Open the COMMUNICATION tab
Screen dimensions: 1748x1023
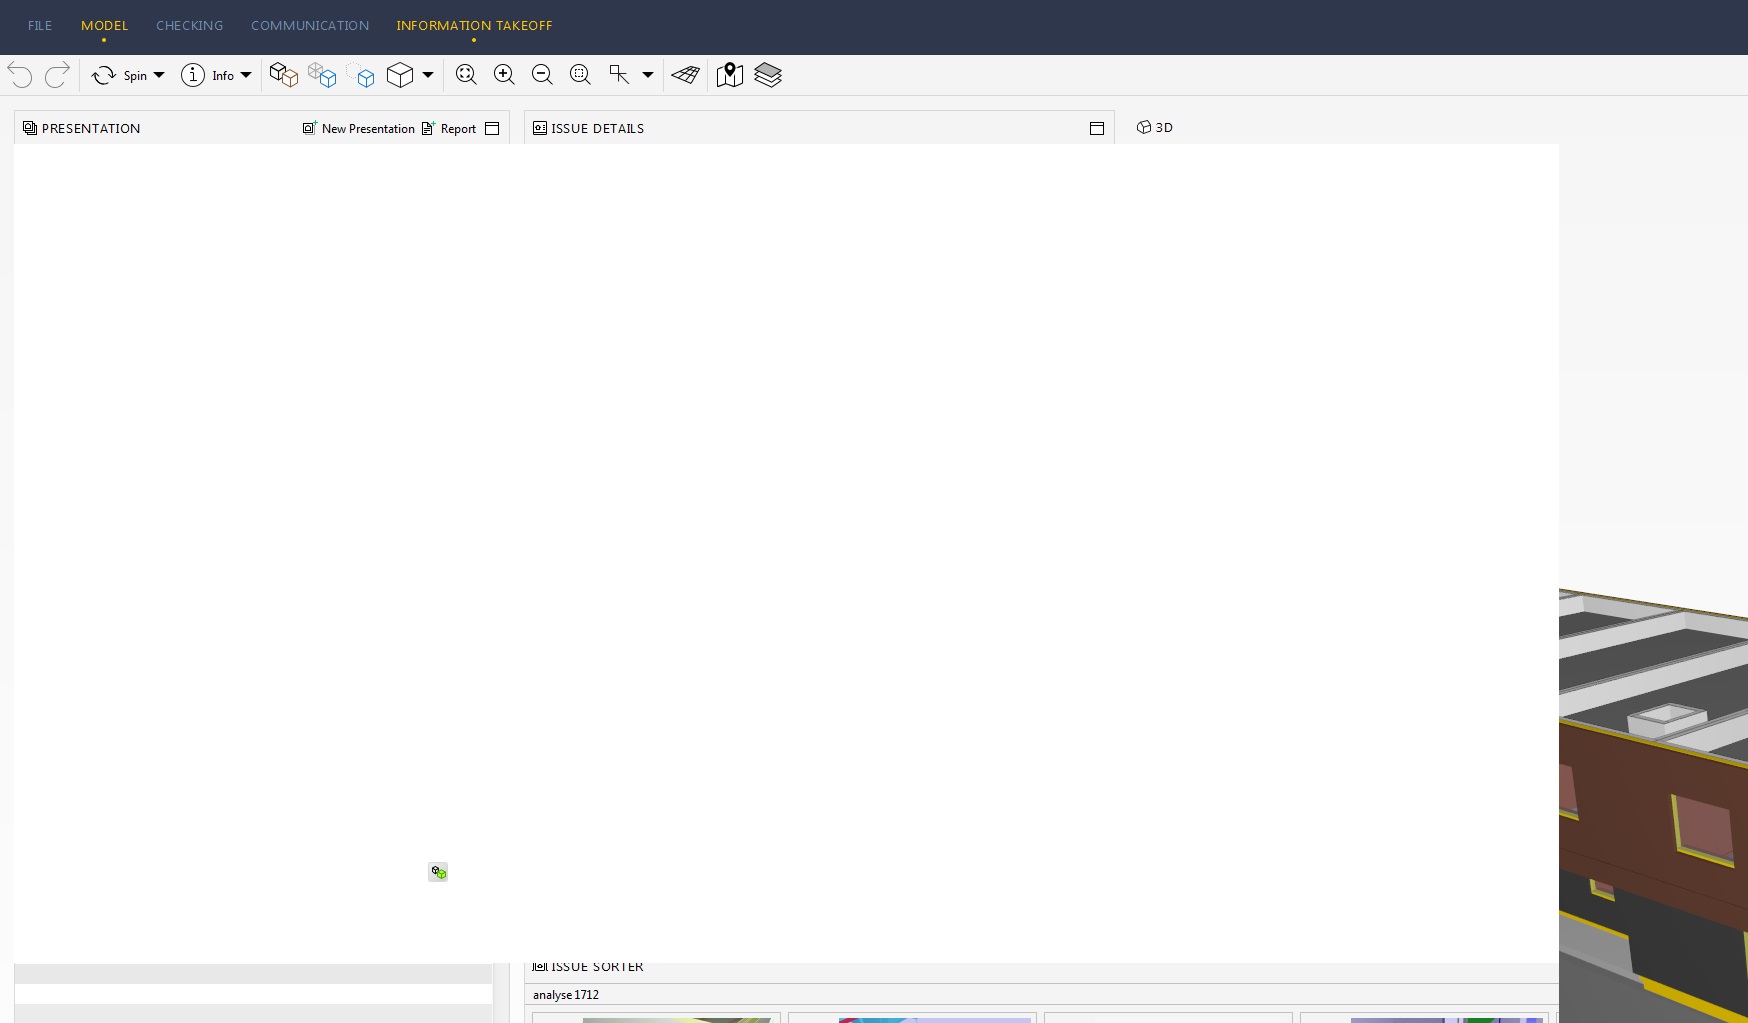pyautogui.click(x=310, y=25)
